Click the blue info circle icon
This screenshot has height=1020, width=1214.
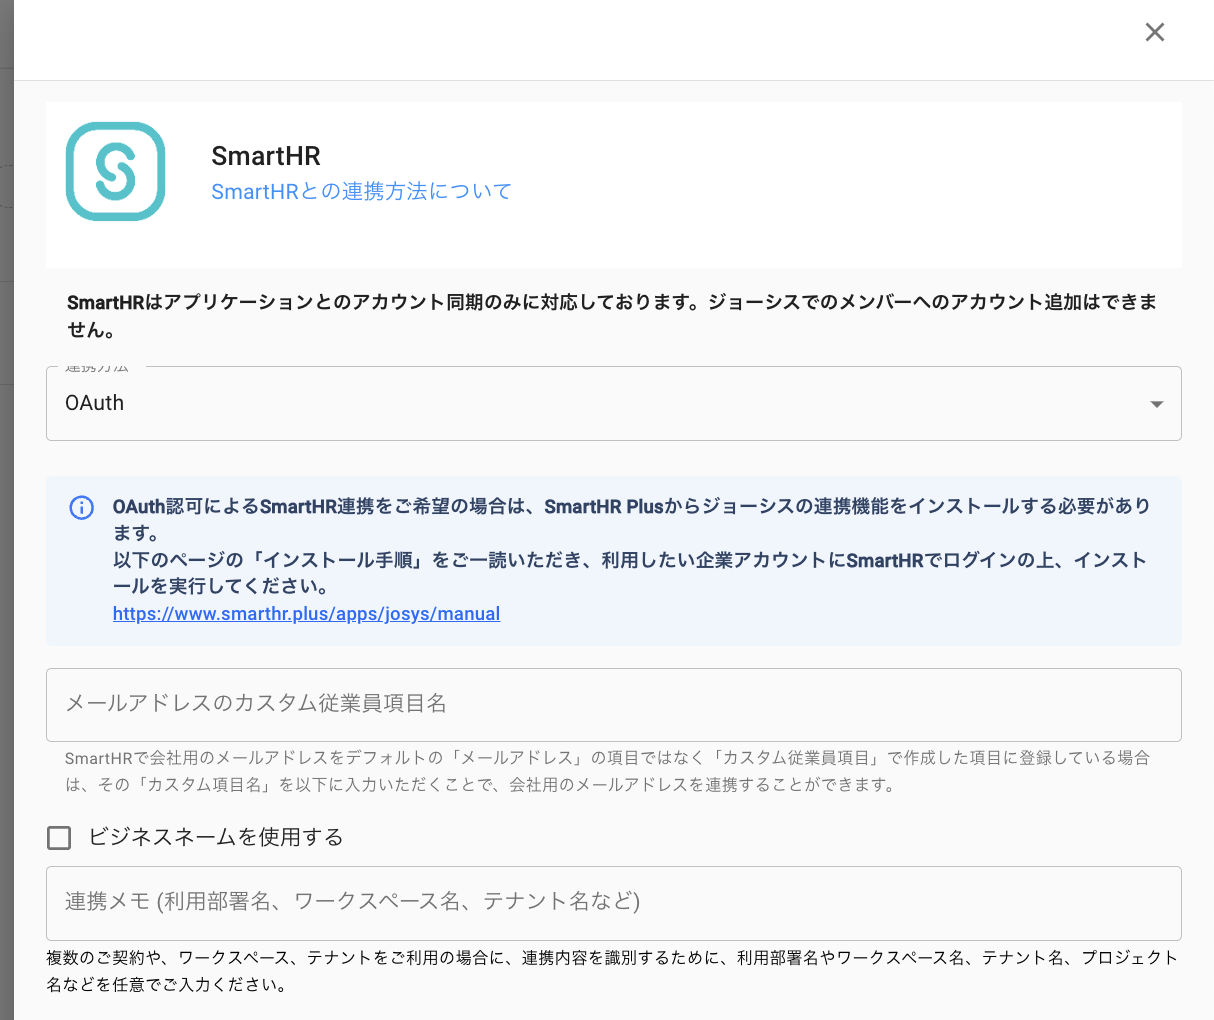(81, 507)
